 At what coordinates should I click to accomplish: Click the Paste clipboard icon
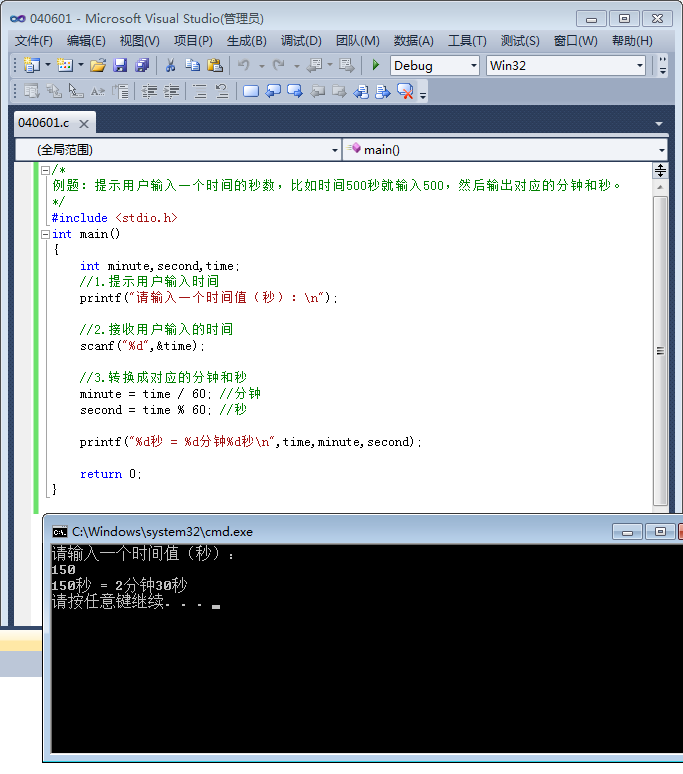tap(215, 65)
